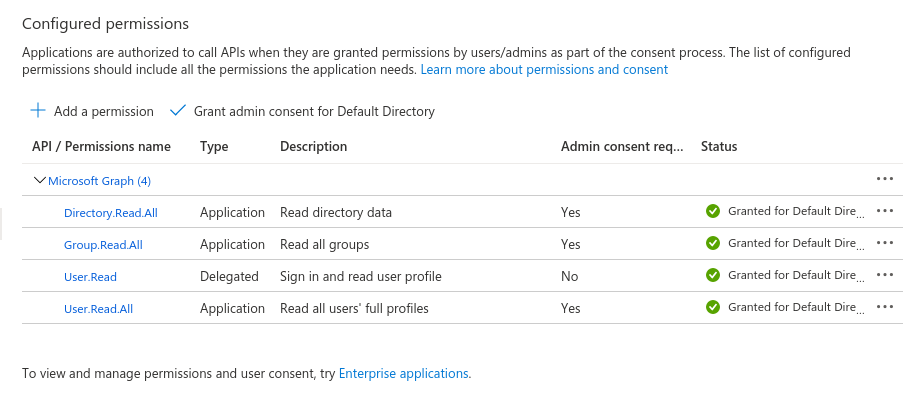Screen dimensions: 918x395
Task: Click Application type in Directory.Read.All row
Action: pyautogui.click(x=232, y=212)
